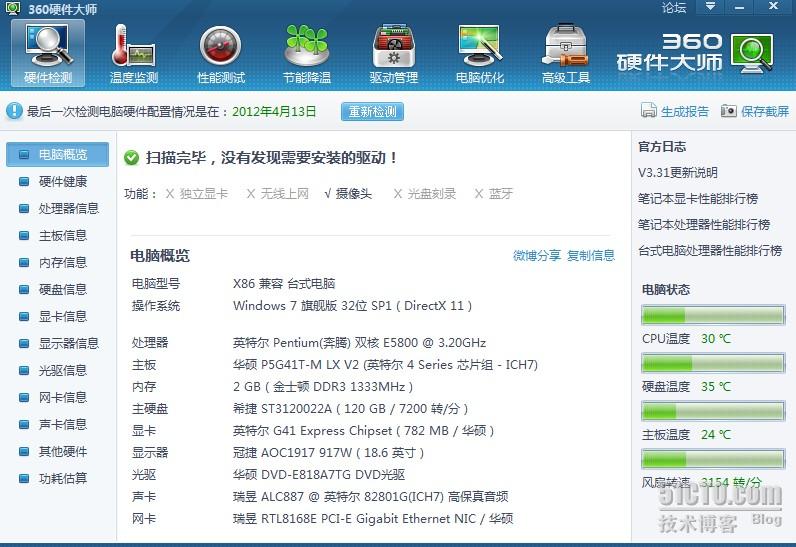Click 保存截屏 save screenshot
Image resolution: width=796 pixels, height=547 pixels.
pos(765,111)
